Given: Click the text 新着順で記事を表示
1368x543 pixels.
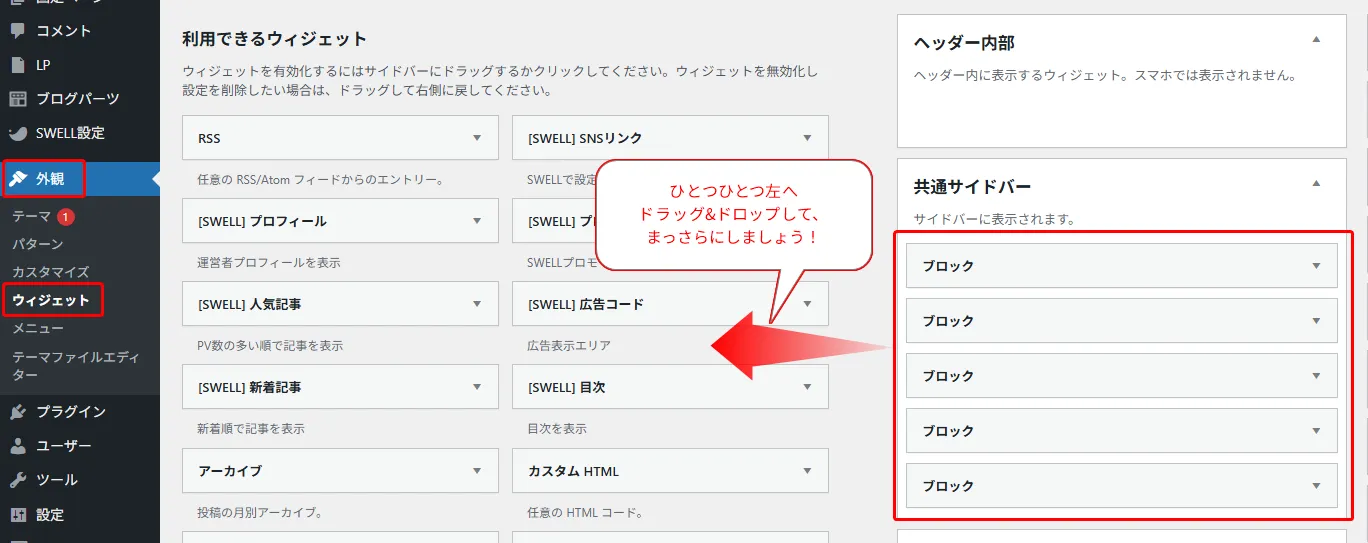Looking at the screenshot, I should (x=251, y=429).
